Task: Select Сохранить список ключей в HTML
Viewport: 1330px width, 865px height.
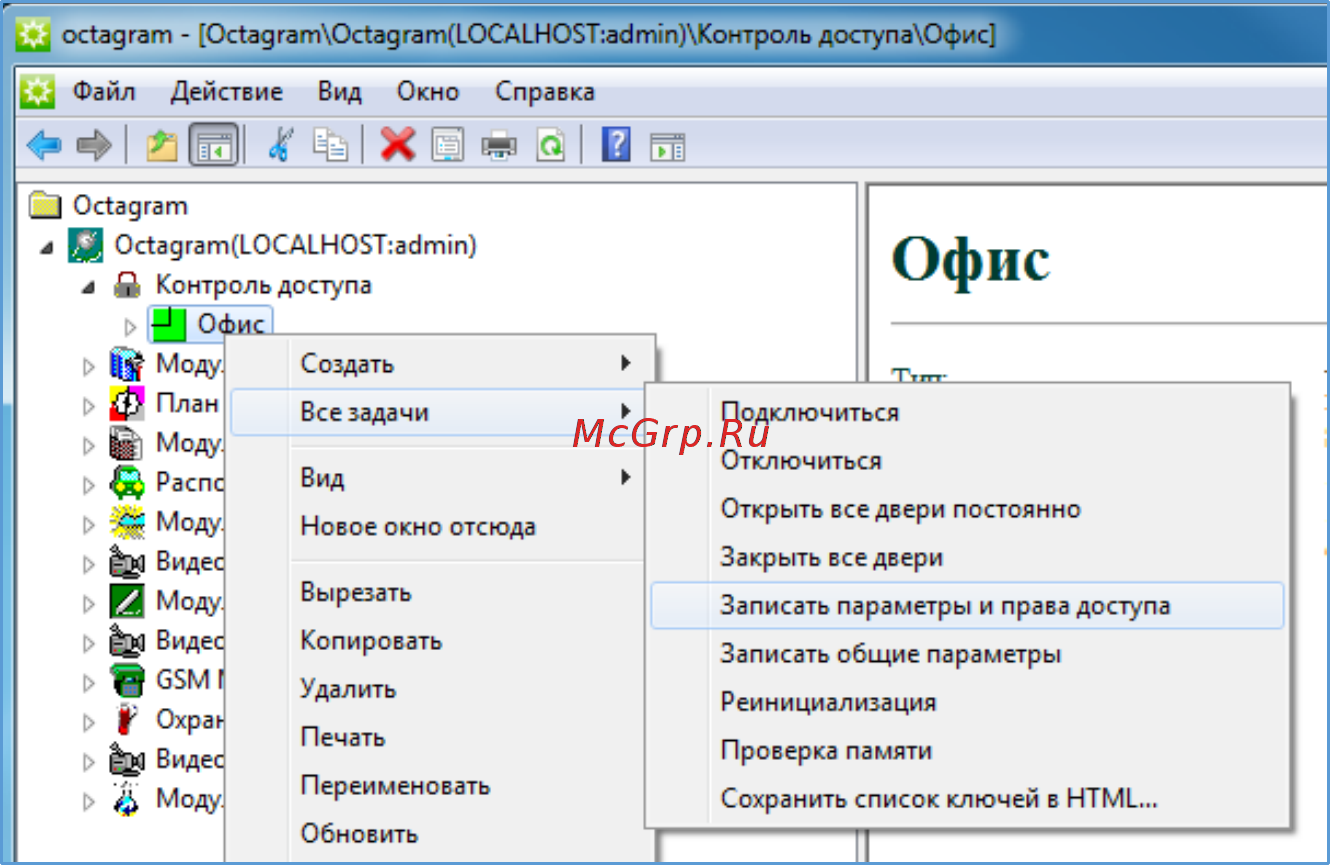Action: [x=967, y=799]
